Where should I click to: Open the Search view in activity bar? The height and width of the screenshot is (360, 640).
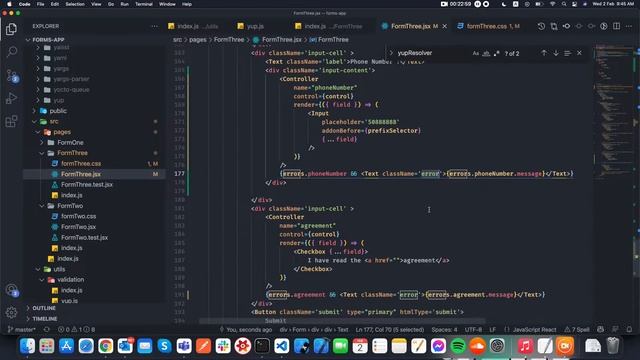click(11, 52)
